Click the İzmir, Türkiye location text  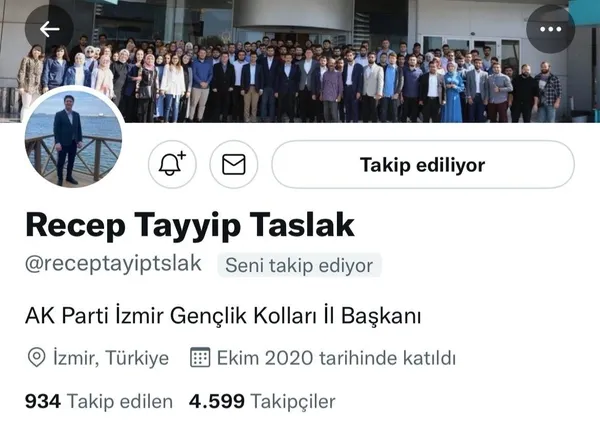pos(111,358)
